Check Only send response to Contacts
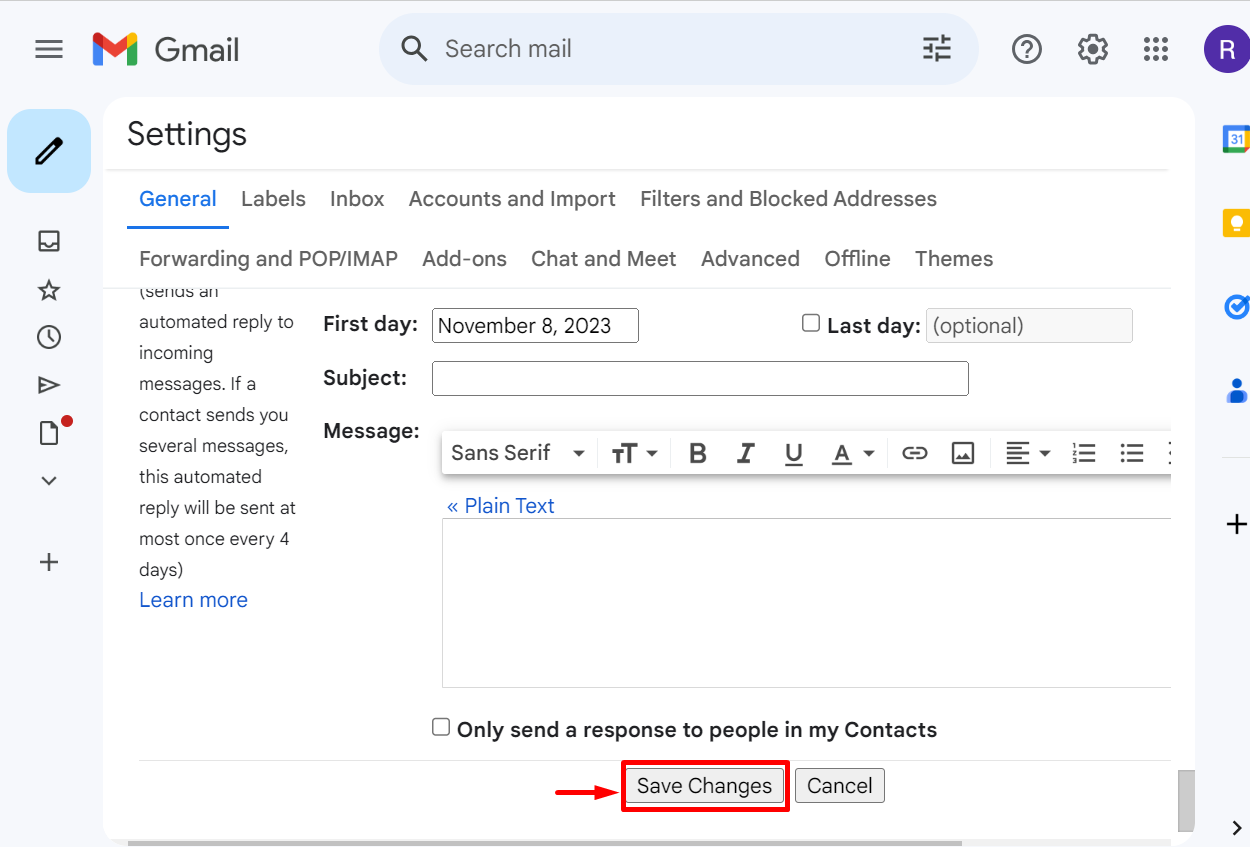1250x847 pixels. click(441, 727)
